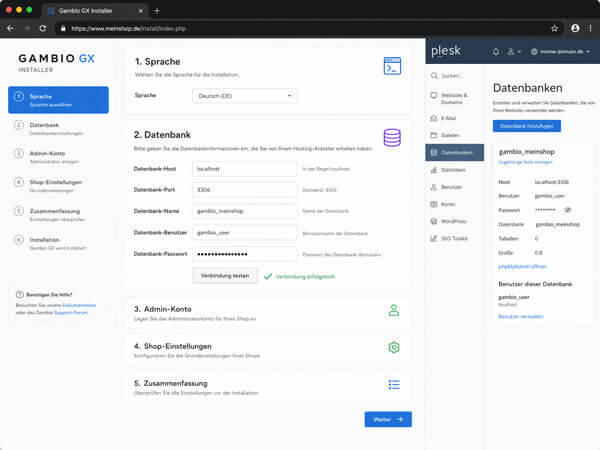The width and height of the screenshot is (600, 450).
Task: Open the browser profile icon
Action: click(x=575, y=28)
